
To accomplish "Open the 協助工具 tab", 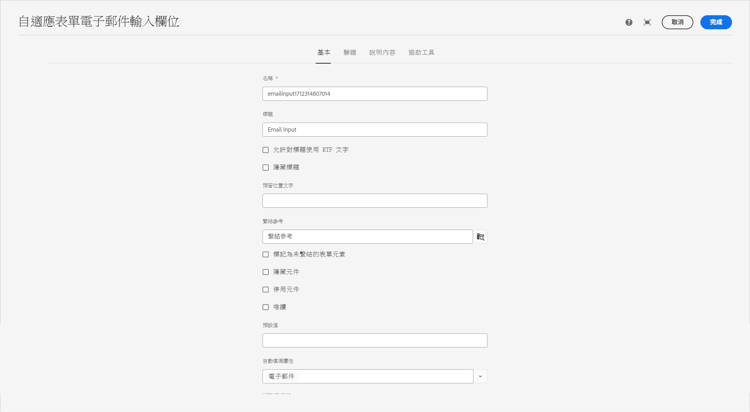I will (421, 53).
